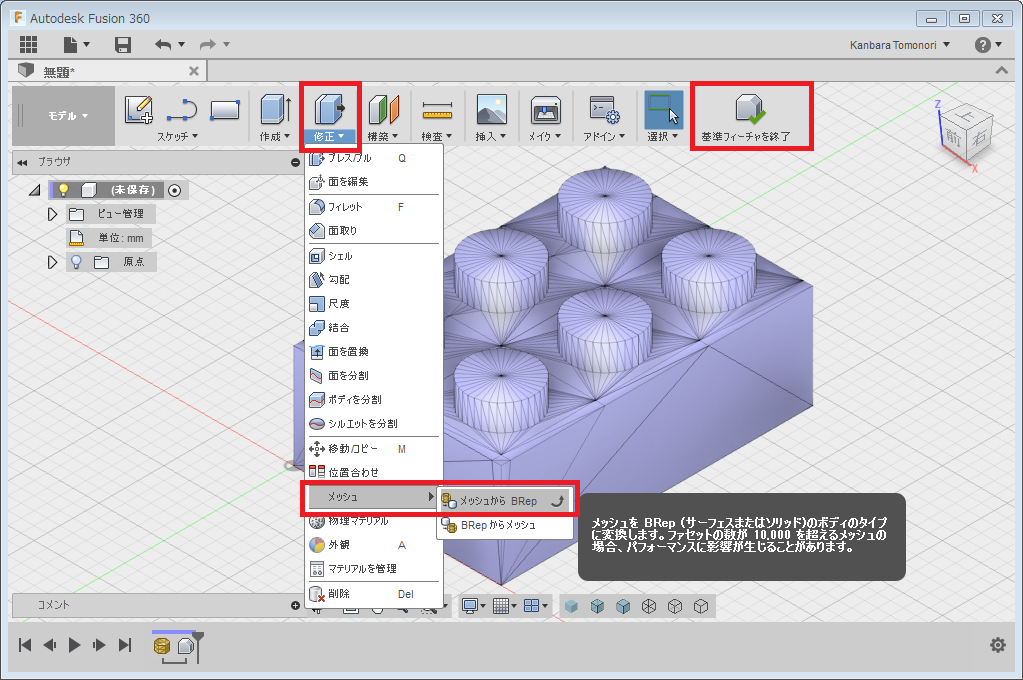Open timeline settings gear
Image resolution: width=1023 pixels, height=680 pixels.
998,645
